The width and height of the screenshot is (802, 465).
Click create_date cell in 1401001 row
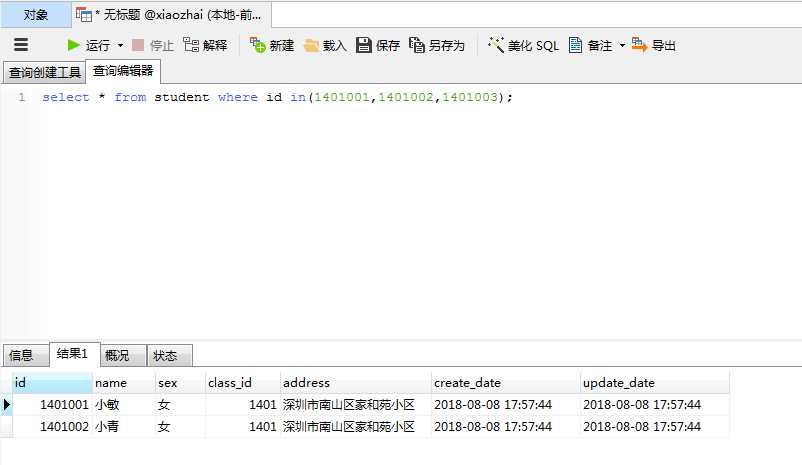pos(505,405)
